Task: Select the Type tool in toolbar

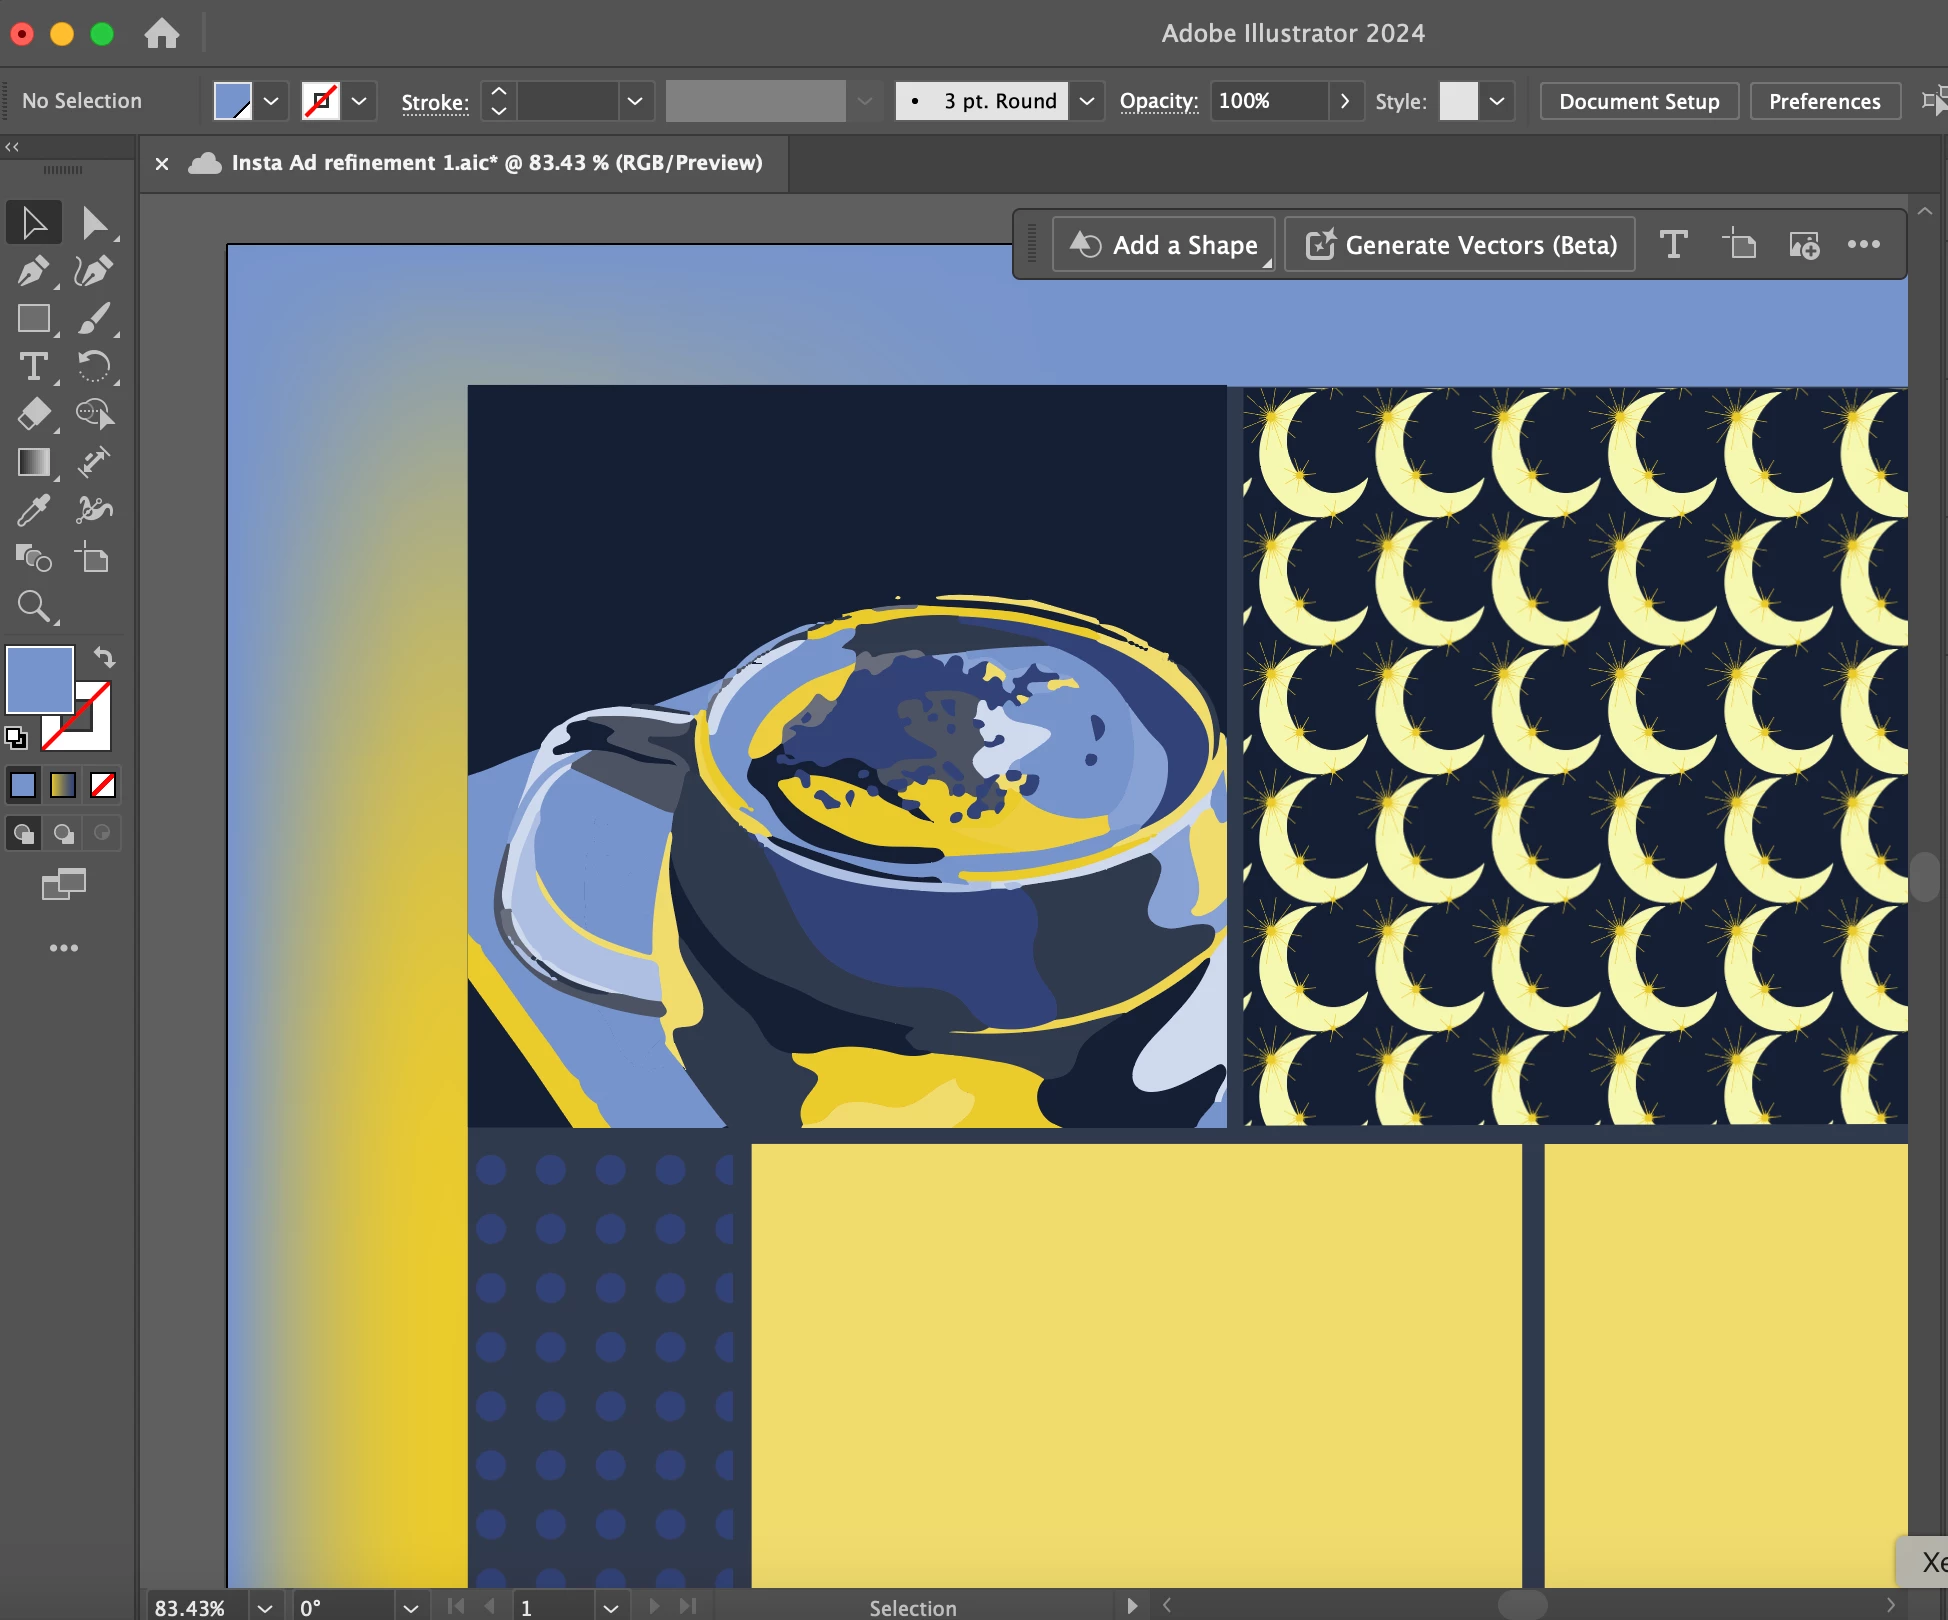Action: coord(33,367)
